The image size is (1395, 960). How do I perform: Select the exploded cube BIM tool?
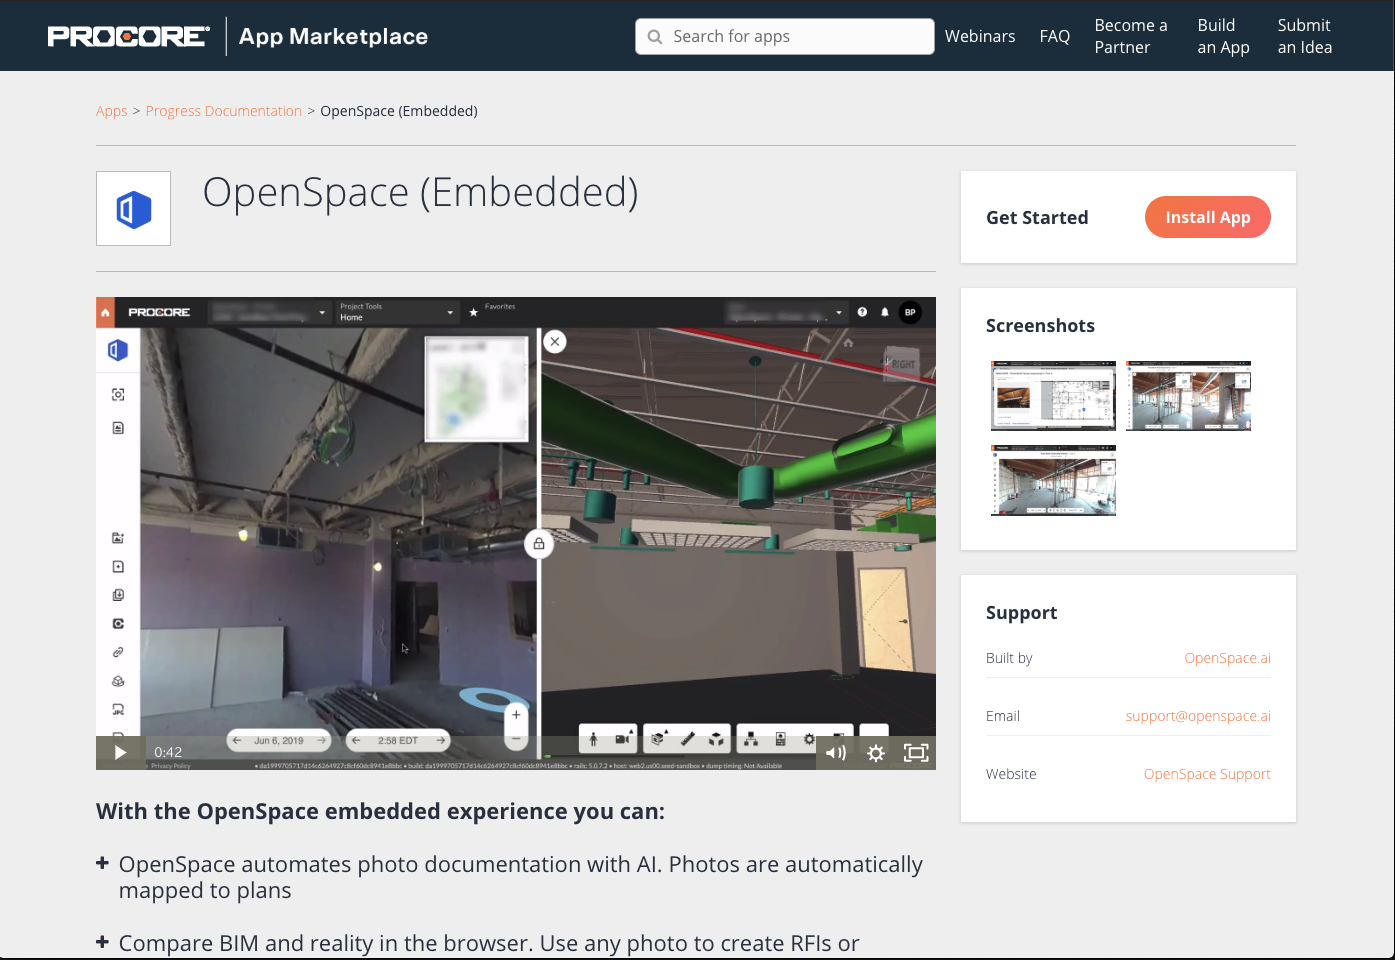pyautogui.click(x=716, y=740)
